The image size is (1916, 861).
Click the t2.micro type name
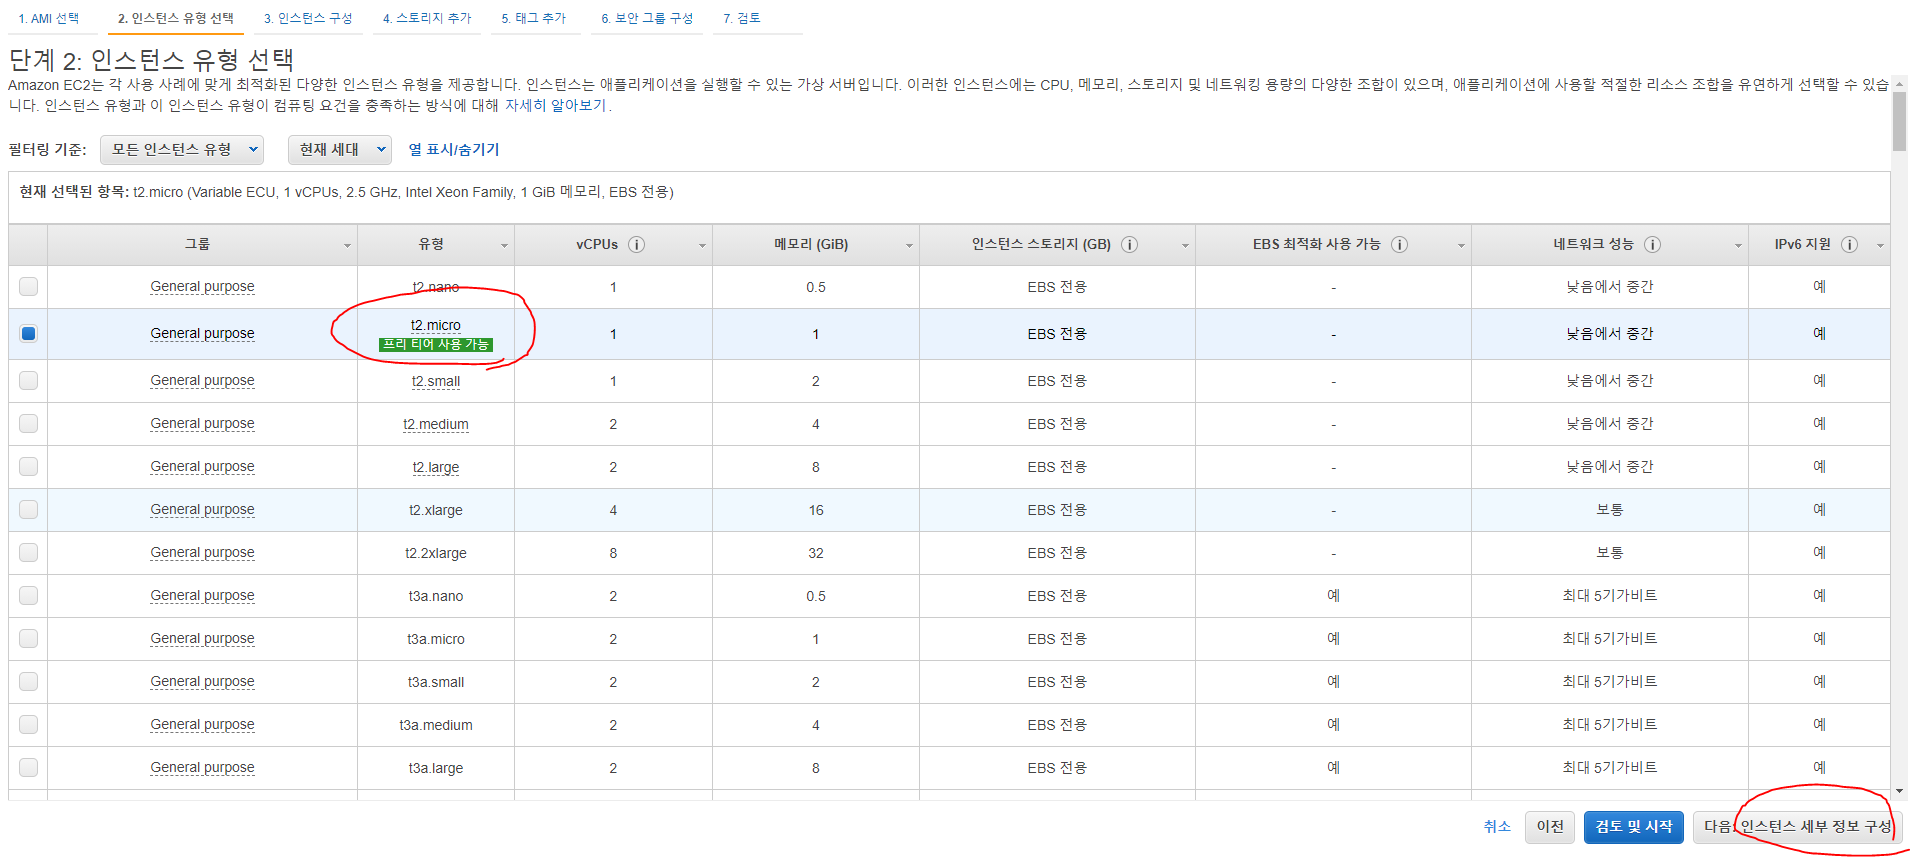436,326
